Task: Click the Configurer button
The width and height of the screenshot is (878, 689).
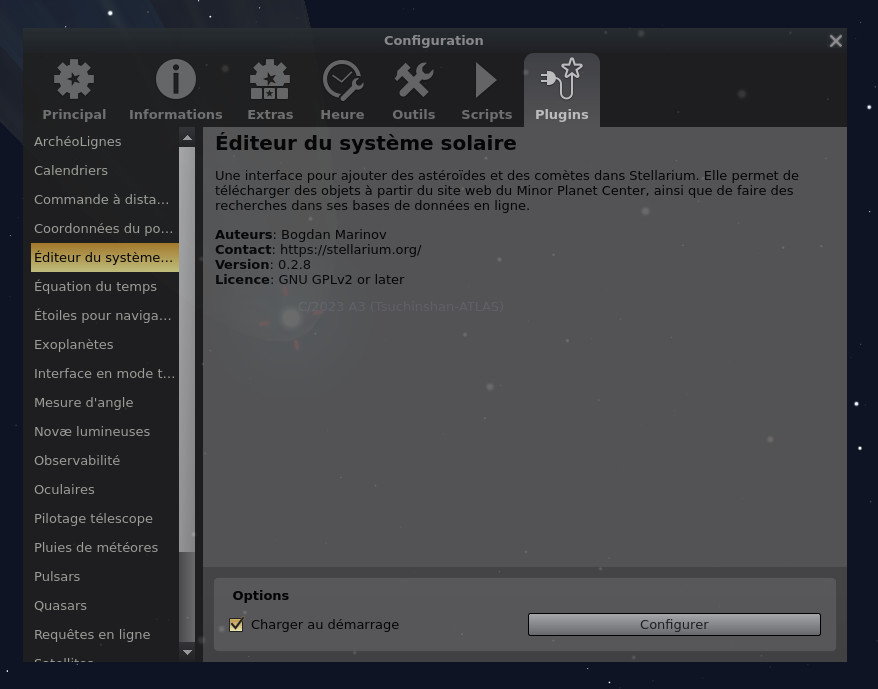Action: (674, 625)
